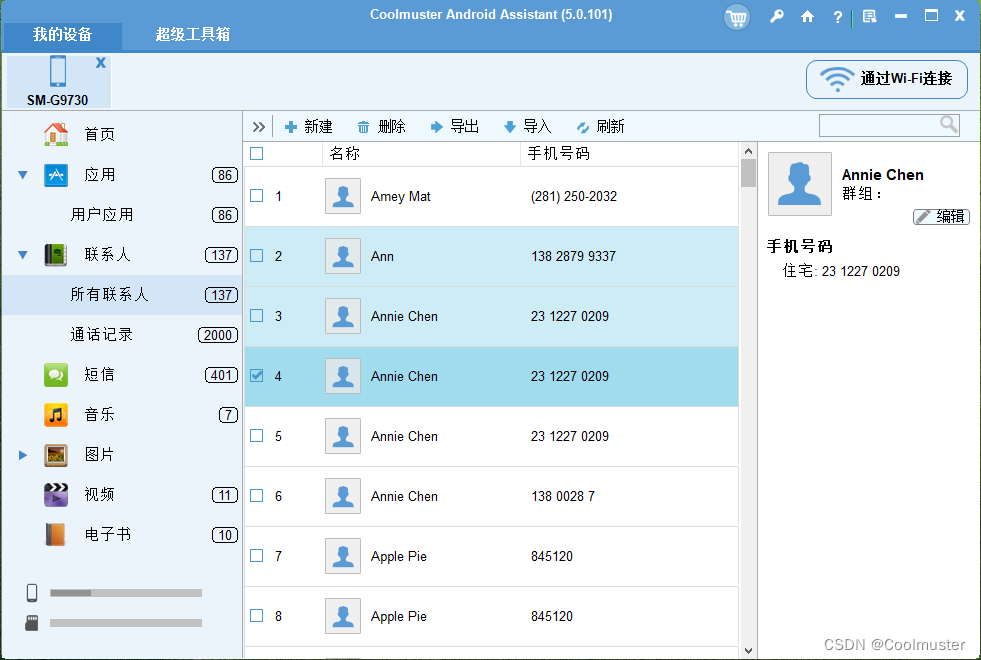Screen dimensions: 981x660
Task: Click the phone storage usage bar
Action: click(x=126, y=592)
